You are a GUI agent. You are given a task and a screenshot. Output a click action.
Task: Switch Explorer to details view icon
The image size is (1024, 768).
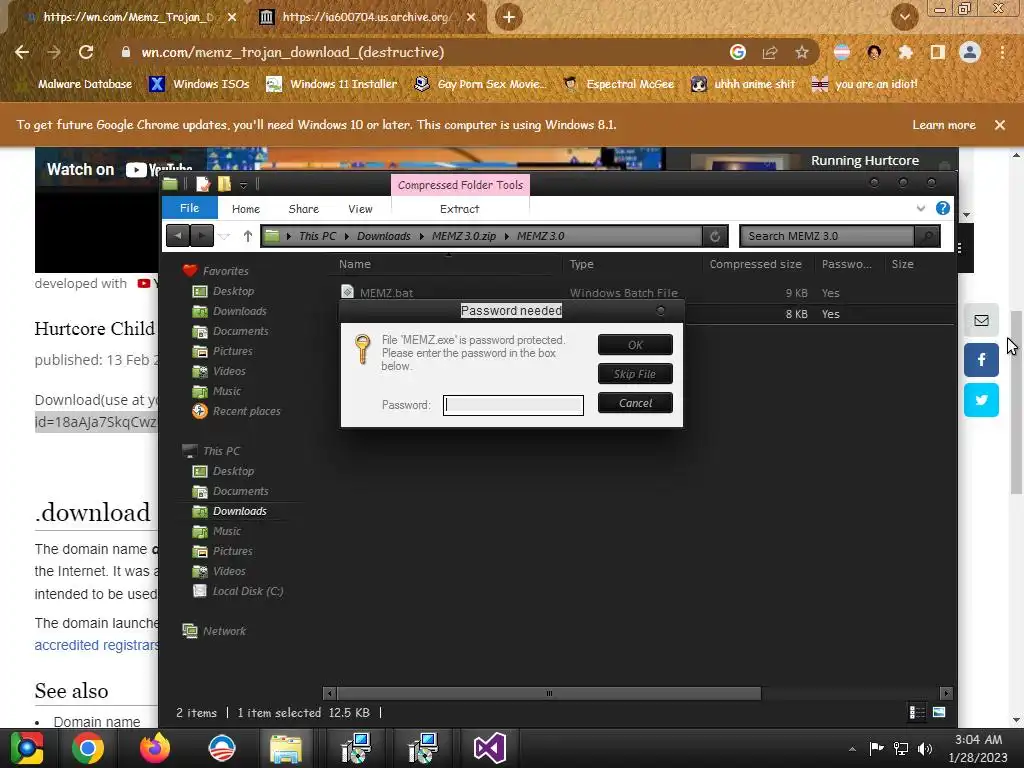[x=917, y=712]
